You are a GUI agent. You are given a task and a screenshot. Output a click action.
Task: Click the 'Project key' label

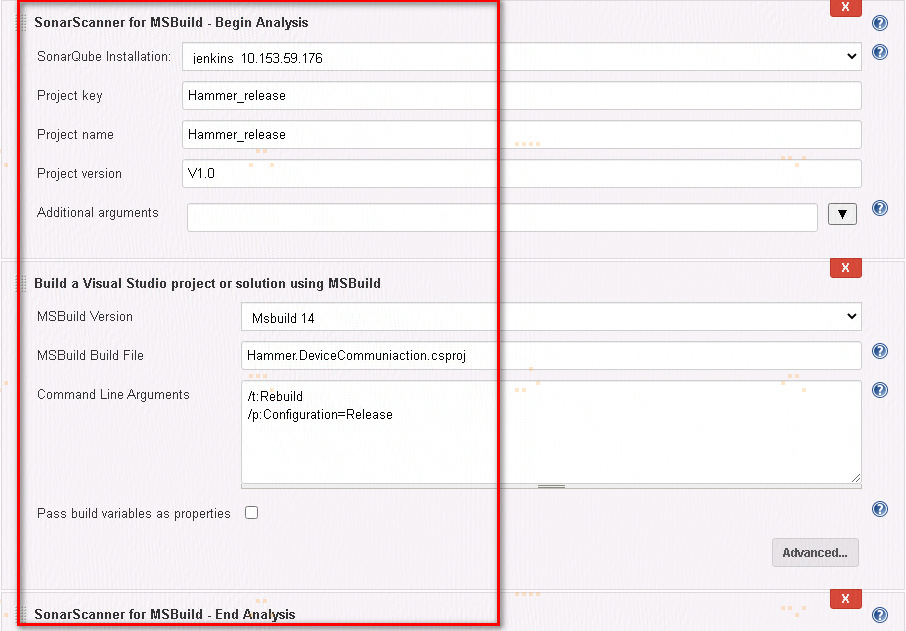pos(69,95)
